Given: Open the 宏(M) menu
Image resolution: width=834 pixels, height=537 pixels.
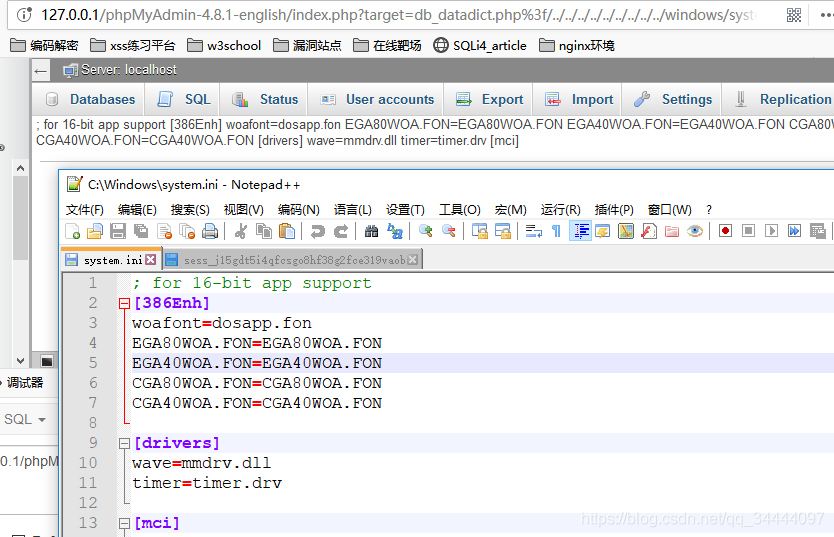Looking at the screenshot, I should click(510, 210).
